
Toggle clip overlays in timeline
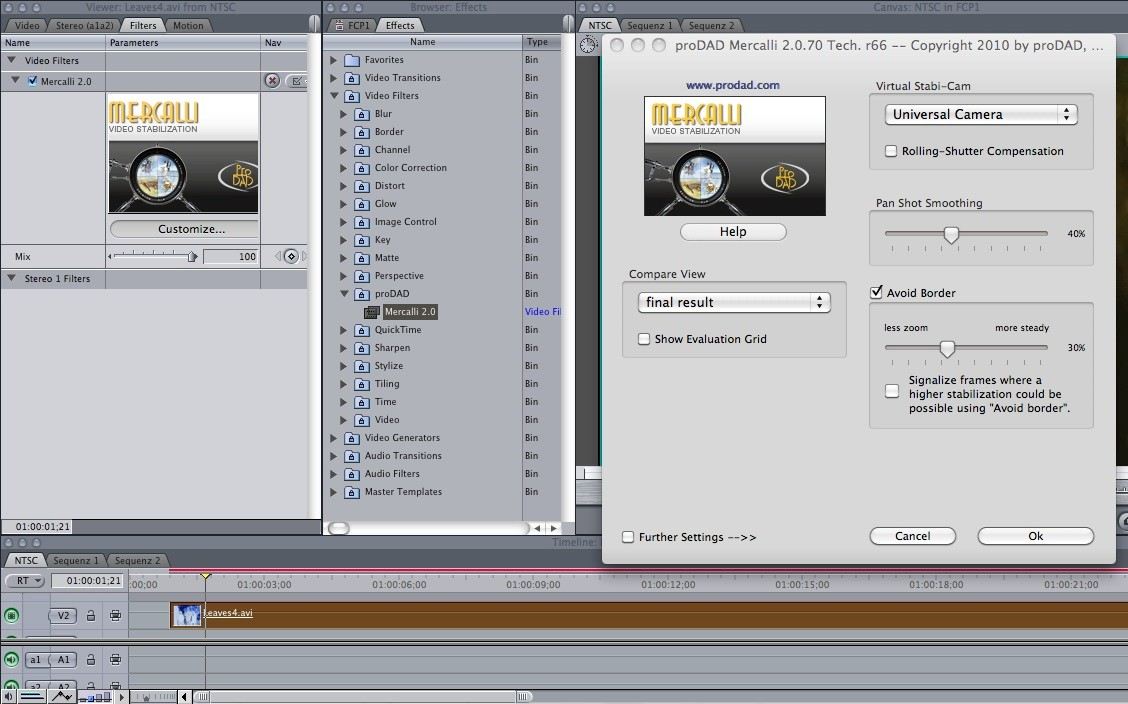[x=62, y=696]
